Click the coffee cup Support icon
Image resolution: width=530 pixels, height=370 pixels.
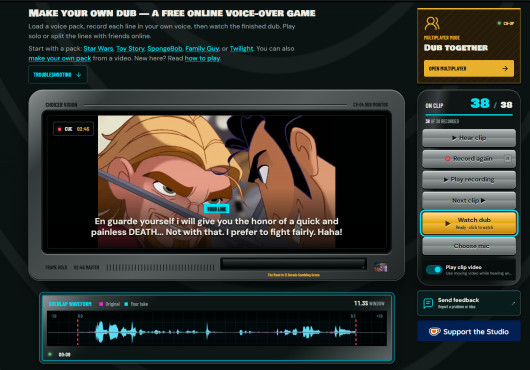pos(434,331)
